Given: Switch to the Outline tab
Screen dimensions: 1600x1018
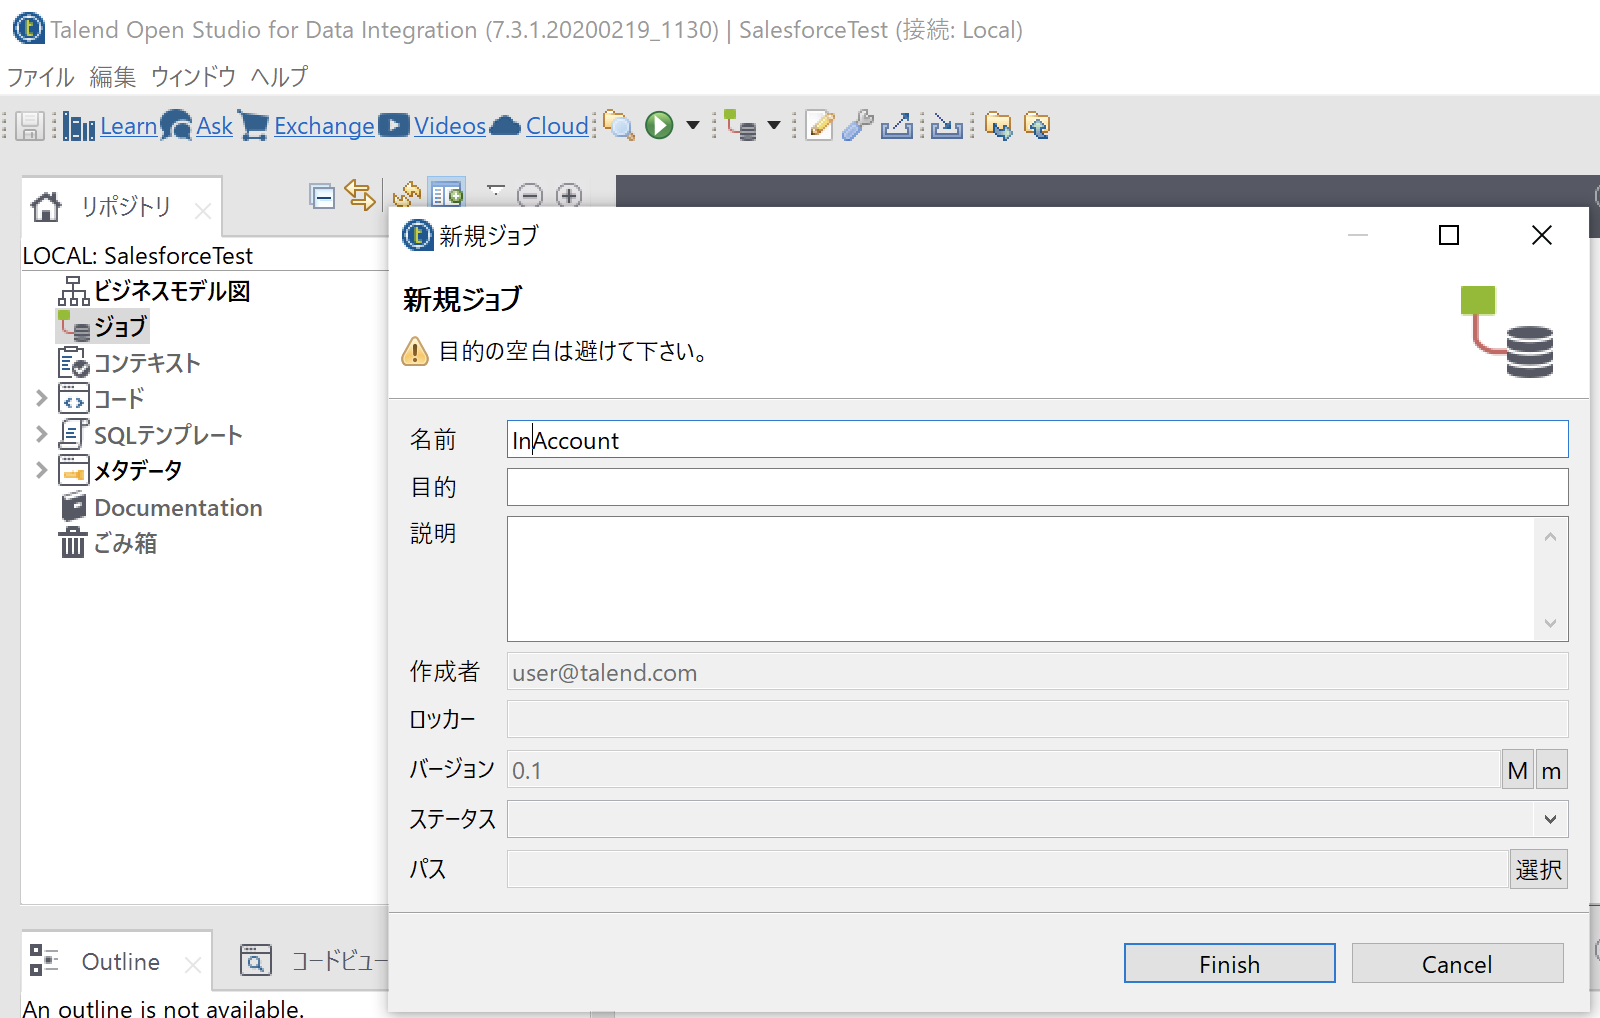Looking at the screenshot, I should point(119,961).
